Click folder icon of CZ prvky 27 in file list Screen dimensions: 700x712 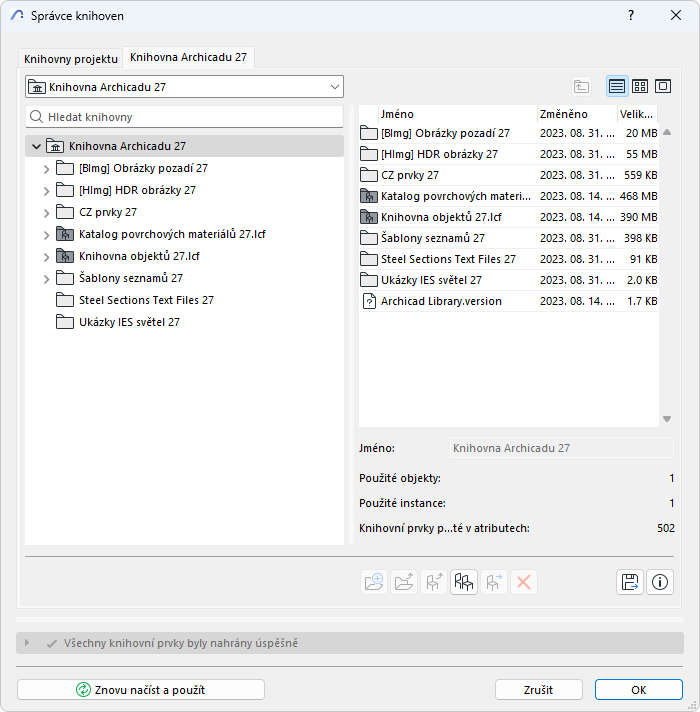[369, 175]
